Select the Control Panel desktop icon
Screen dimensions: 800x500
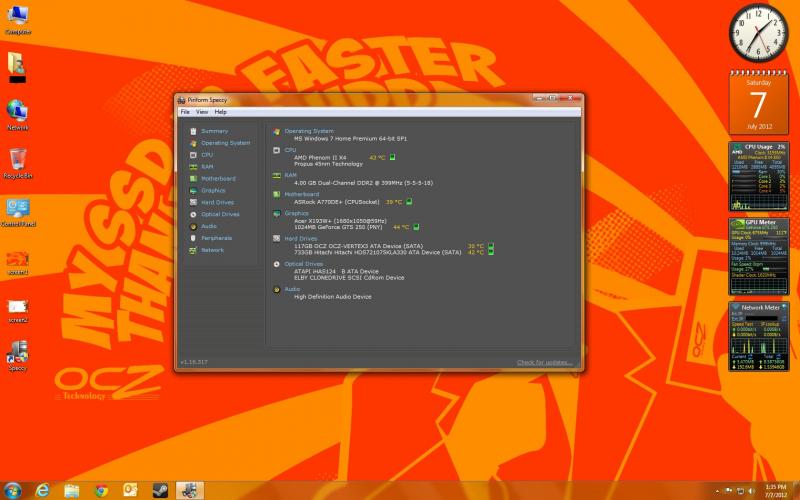(x=18, y=211)
